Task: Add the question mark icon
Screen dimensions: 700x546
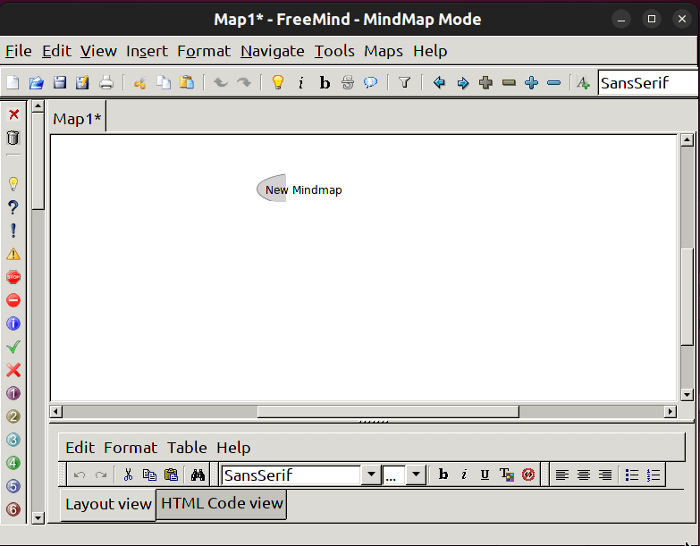Action: [13, 207]
